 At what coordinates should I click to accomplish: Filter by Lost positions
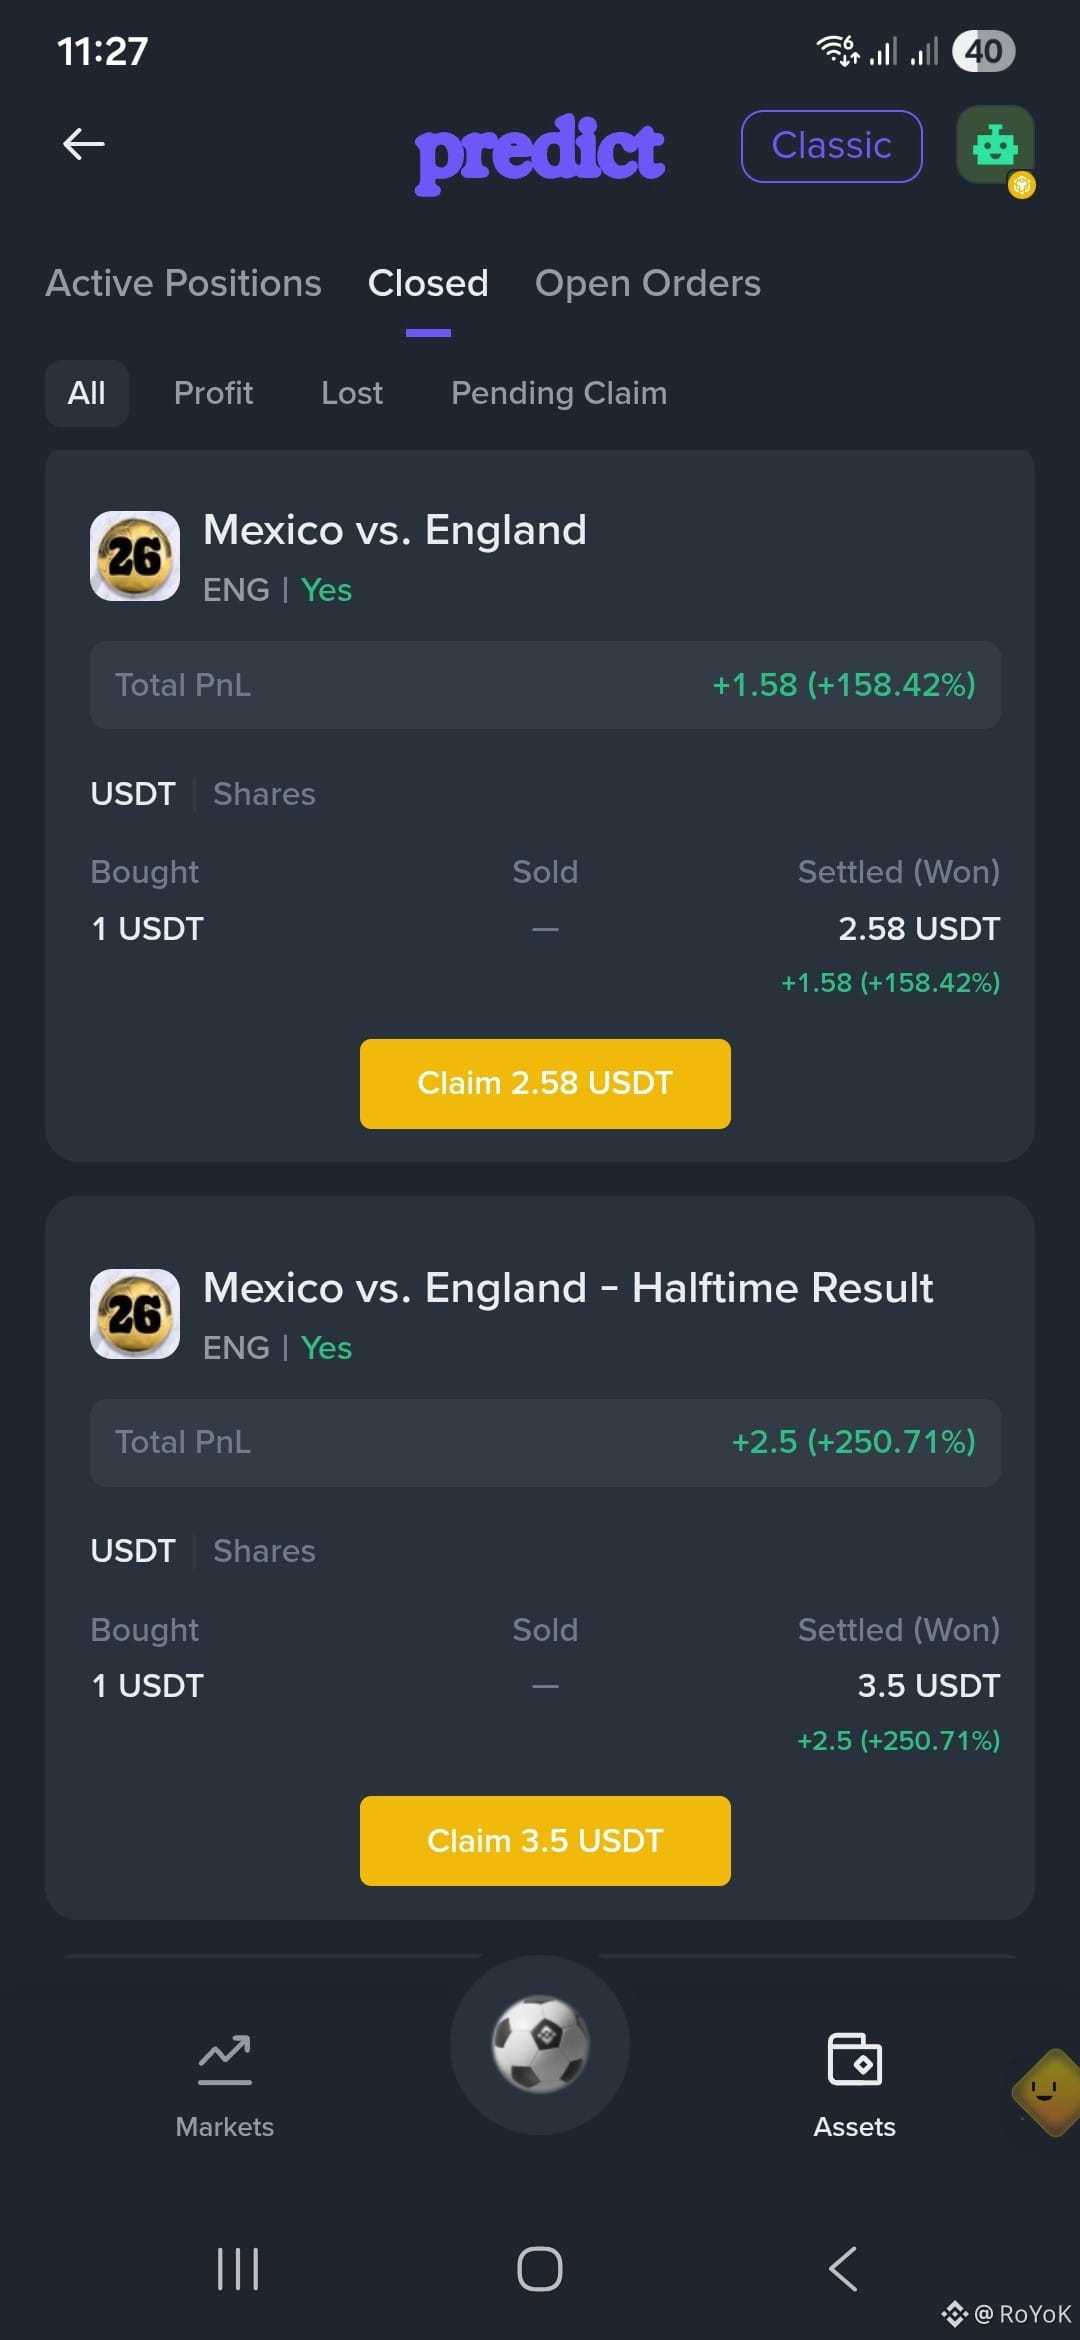click(352, 393)
